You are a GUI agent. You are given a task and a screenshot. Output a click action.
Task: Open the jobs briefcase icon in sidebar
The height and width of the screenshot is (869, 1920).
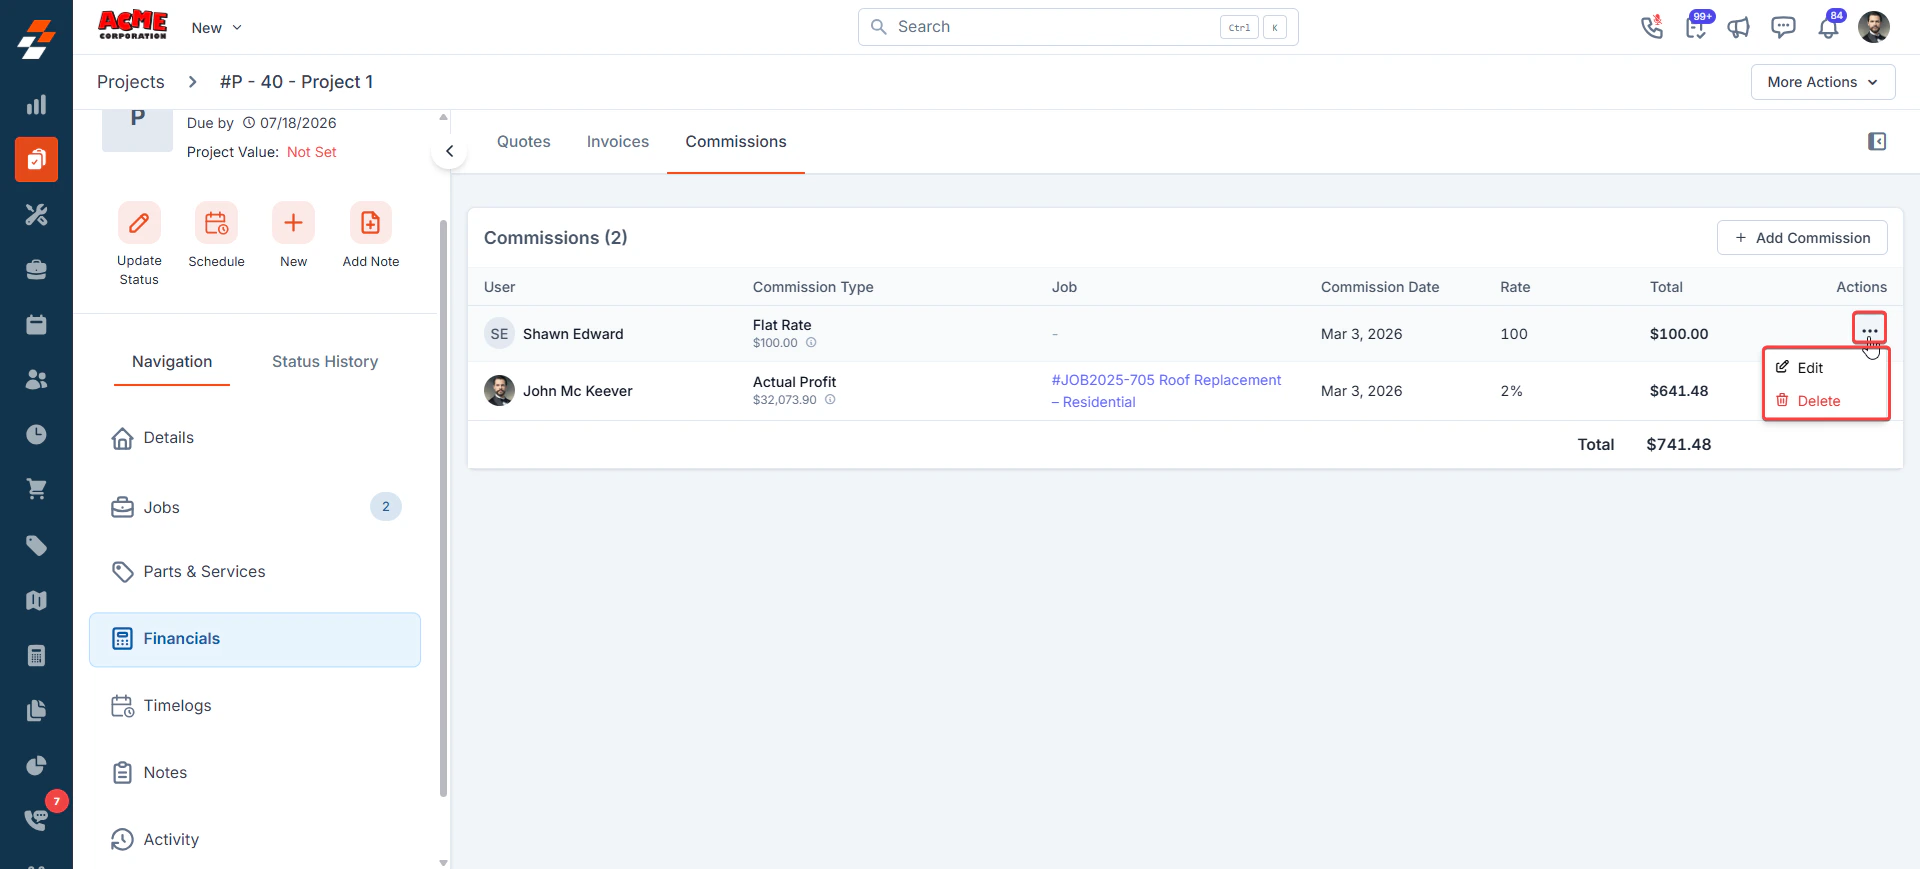[36, 270]
